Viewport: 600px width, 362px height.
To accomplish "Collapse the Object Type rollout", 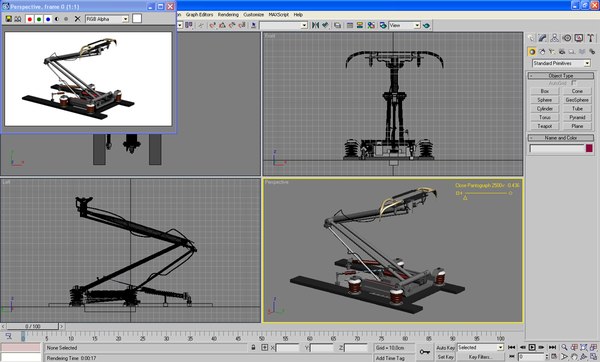I will [561, 75].
